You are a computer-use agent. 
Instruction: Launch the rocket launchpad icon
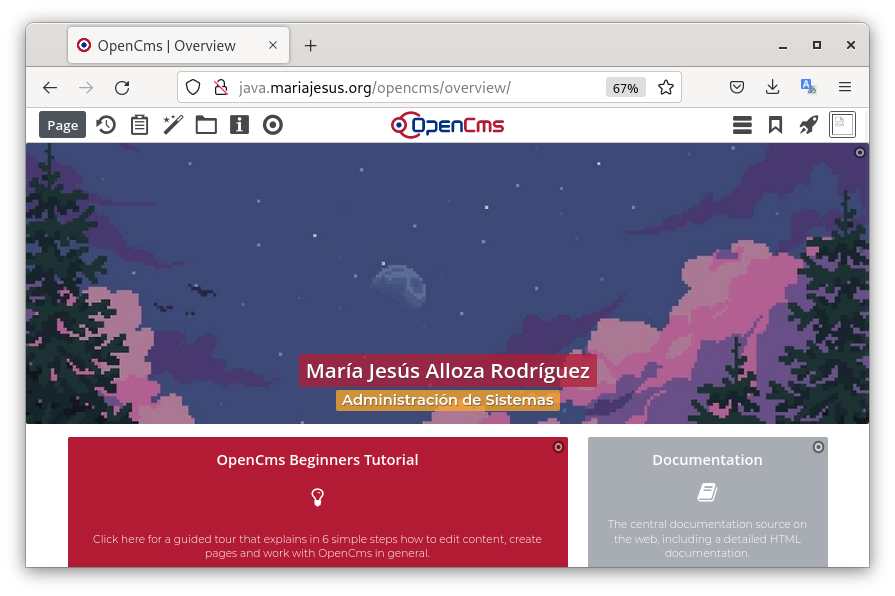point(808,125)
